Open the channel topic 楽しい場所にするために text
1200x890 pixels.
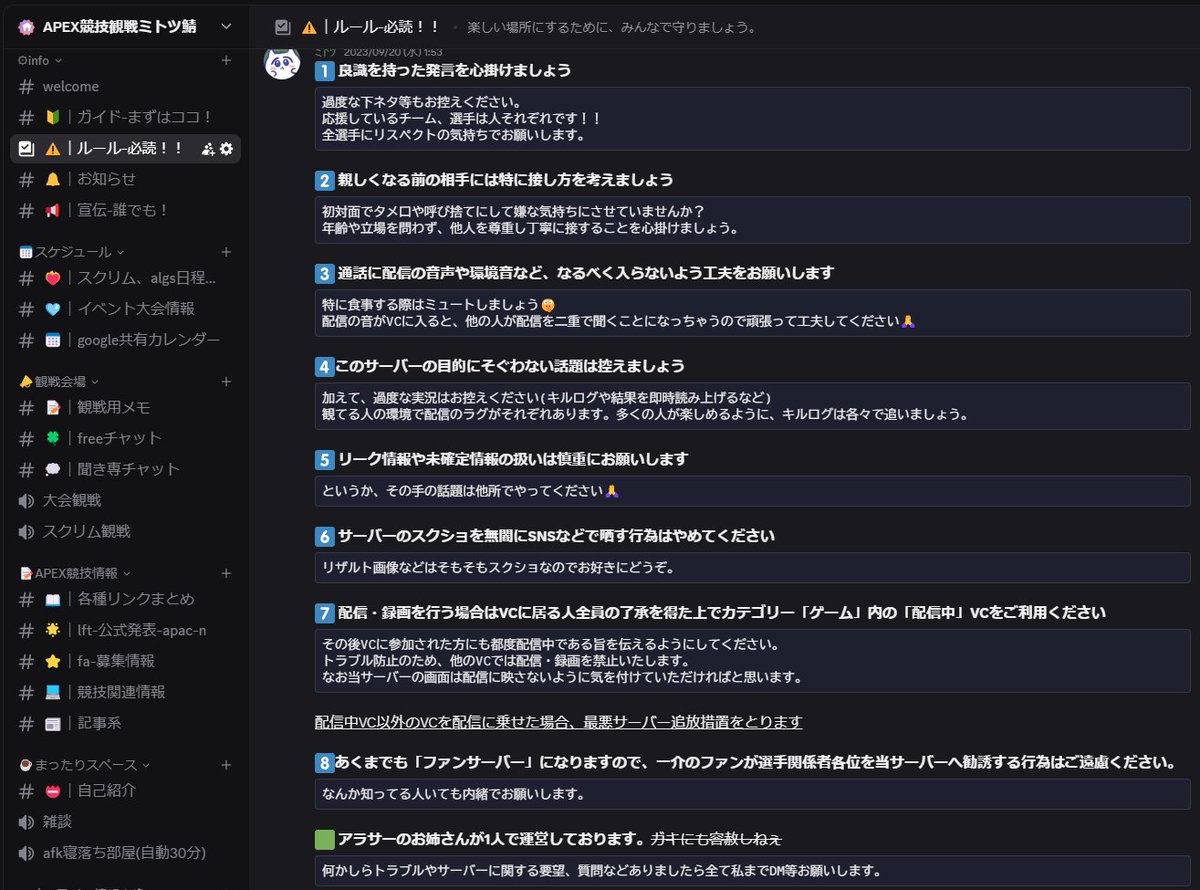(x=611, y=27)
